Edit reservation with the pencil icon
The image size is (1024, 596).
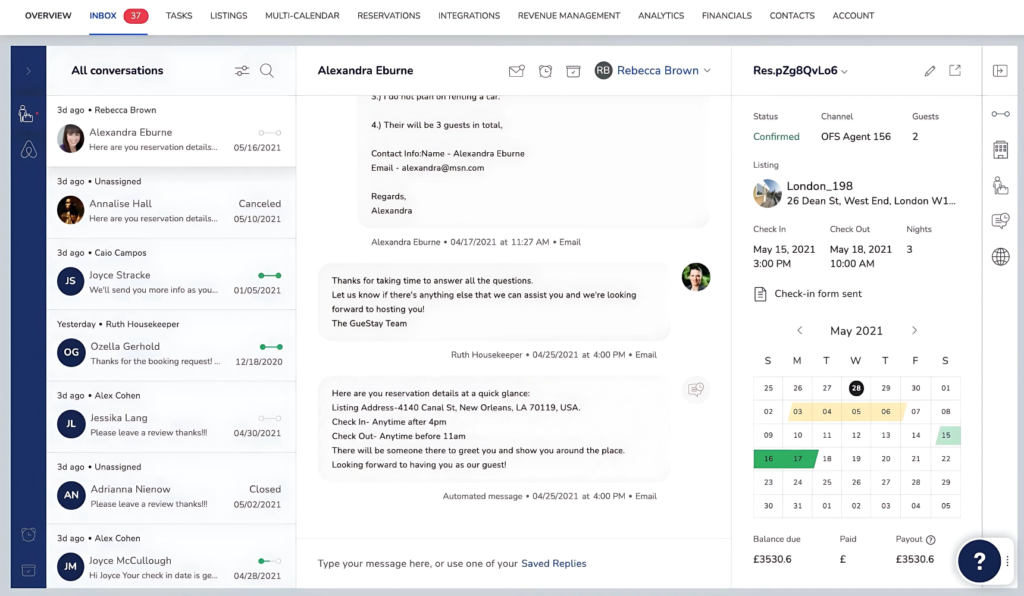tap(930, 71)
